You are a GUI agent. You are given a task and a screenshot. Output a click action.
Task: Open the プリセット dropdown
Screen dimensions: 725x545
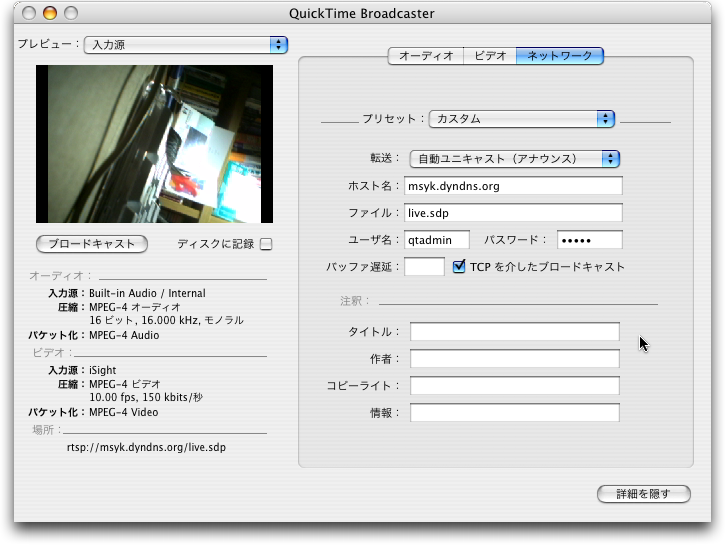tap(521, 119)
